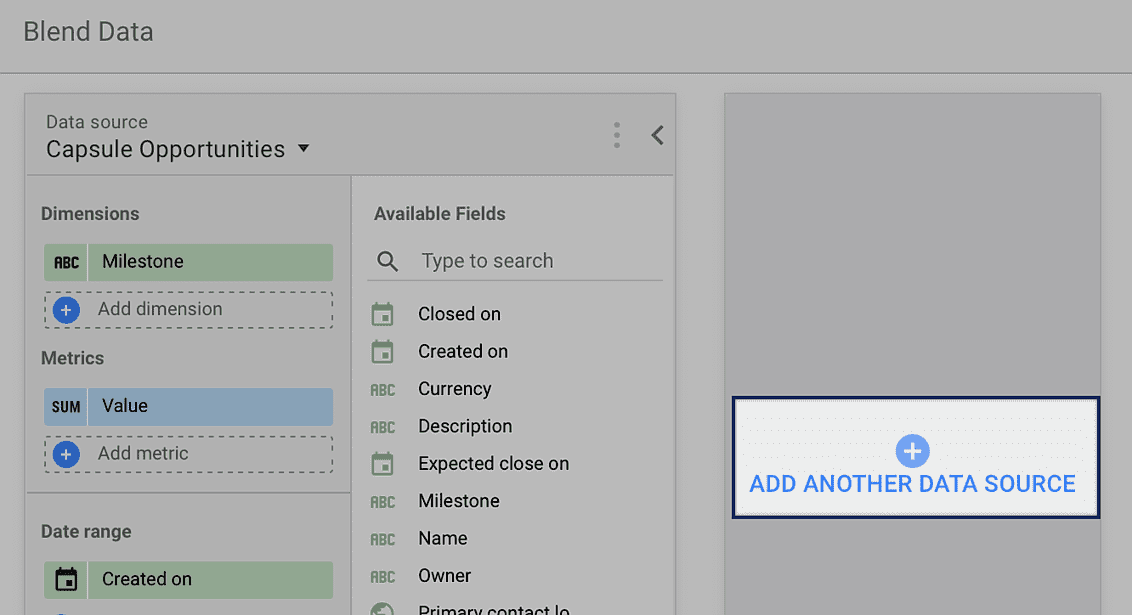Viewport: 1132px width, 615px height.
Task: Click the ABC icon on Milestone dimension
Action: pyautogui.click(x=66, y=262)
